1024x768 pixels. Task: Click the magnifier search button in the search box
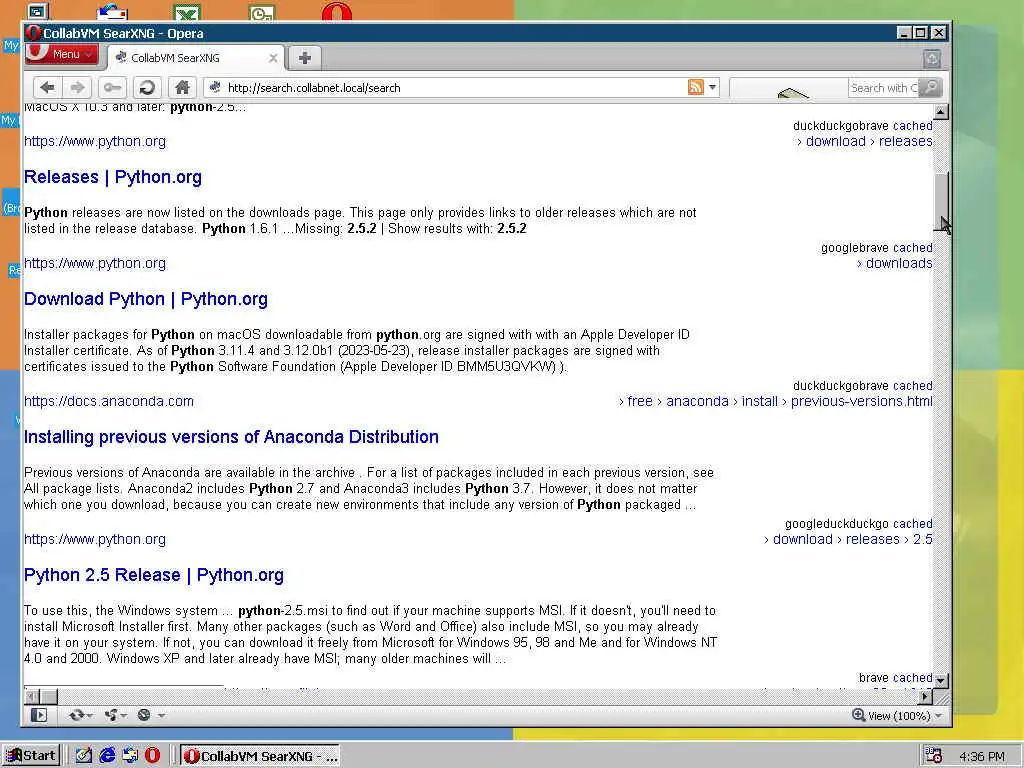click(x=930, y=87)
